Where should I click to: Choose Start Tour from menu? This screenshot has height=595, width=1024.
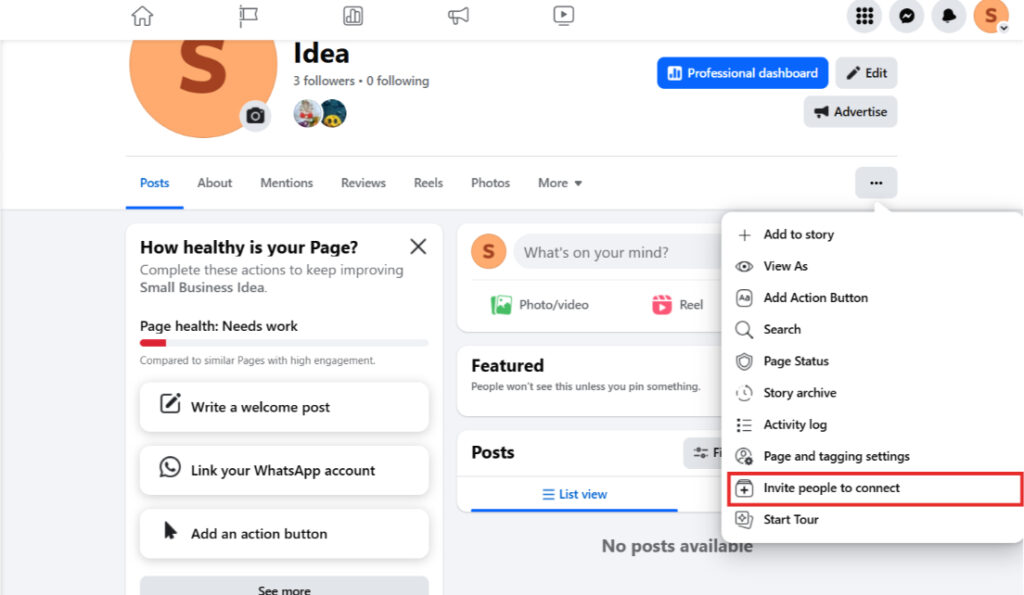[872, 519]
